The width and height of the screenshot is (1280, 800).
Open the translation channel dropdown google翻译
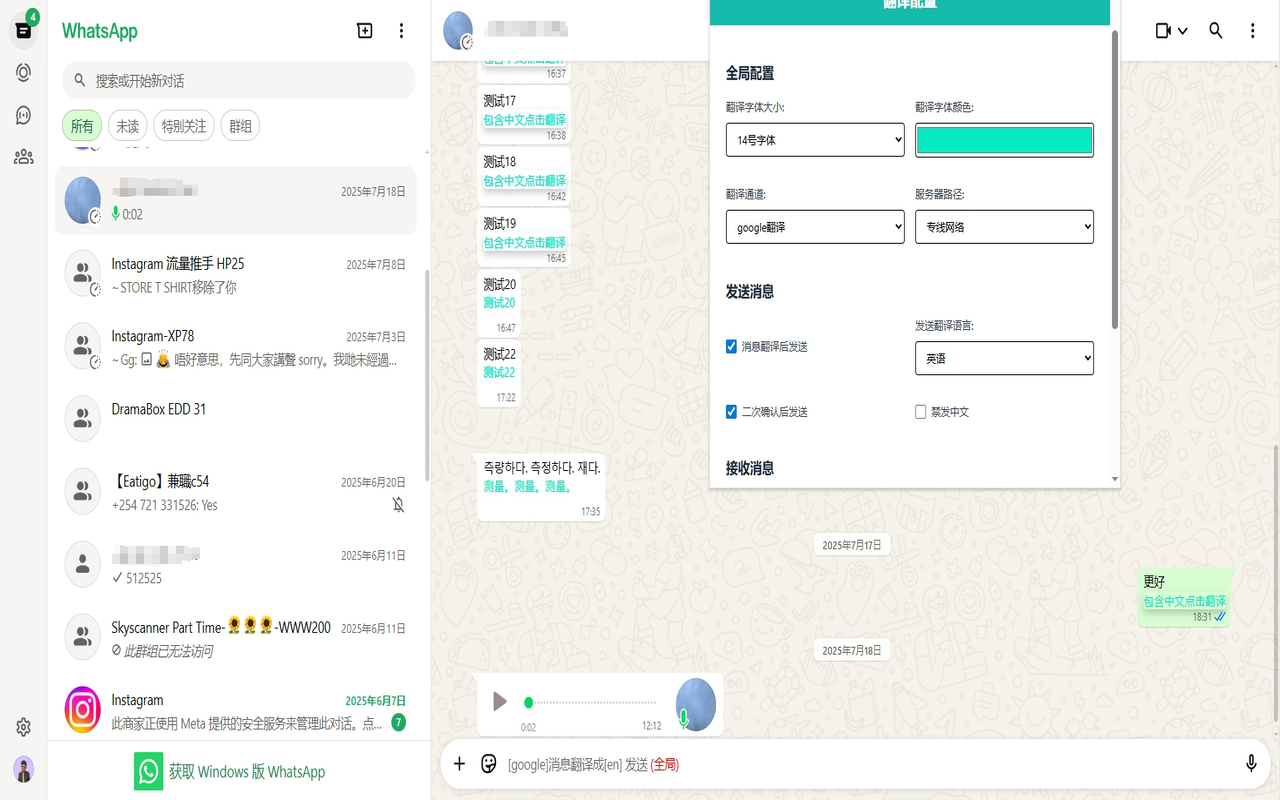coord(815,227)
